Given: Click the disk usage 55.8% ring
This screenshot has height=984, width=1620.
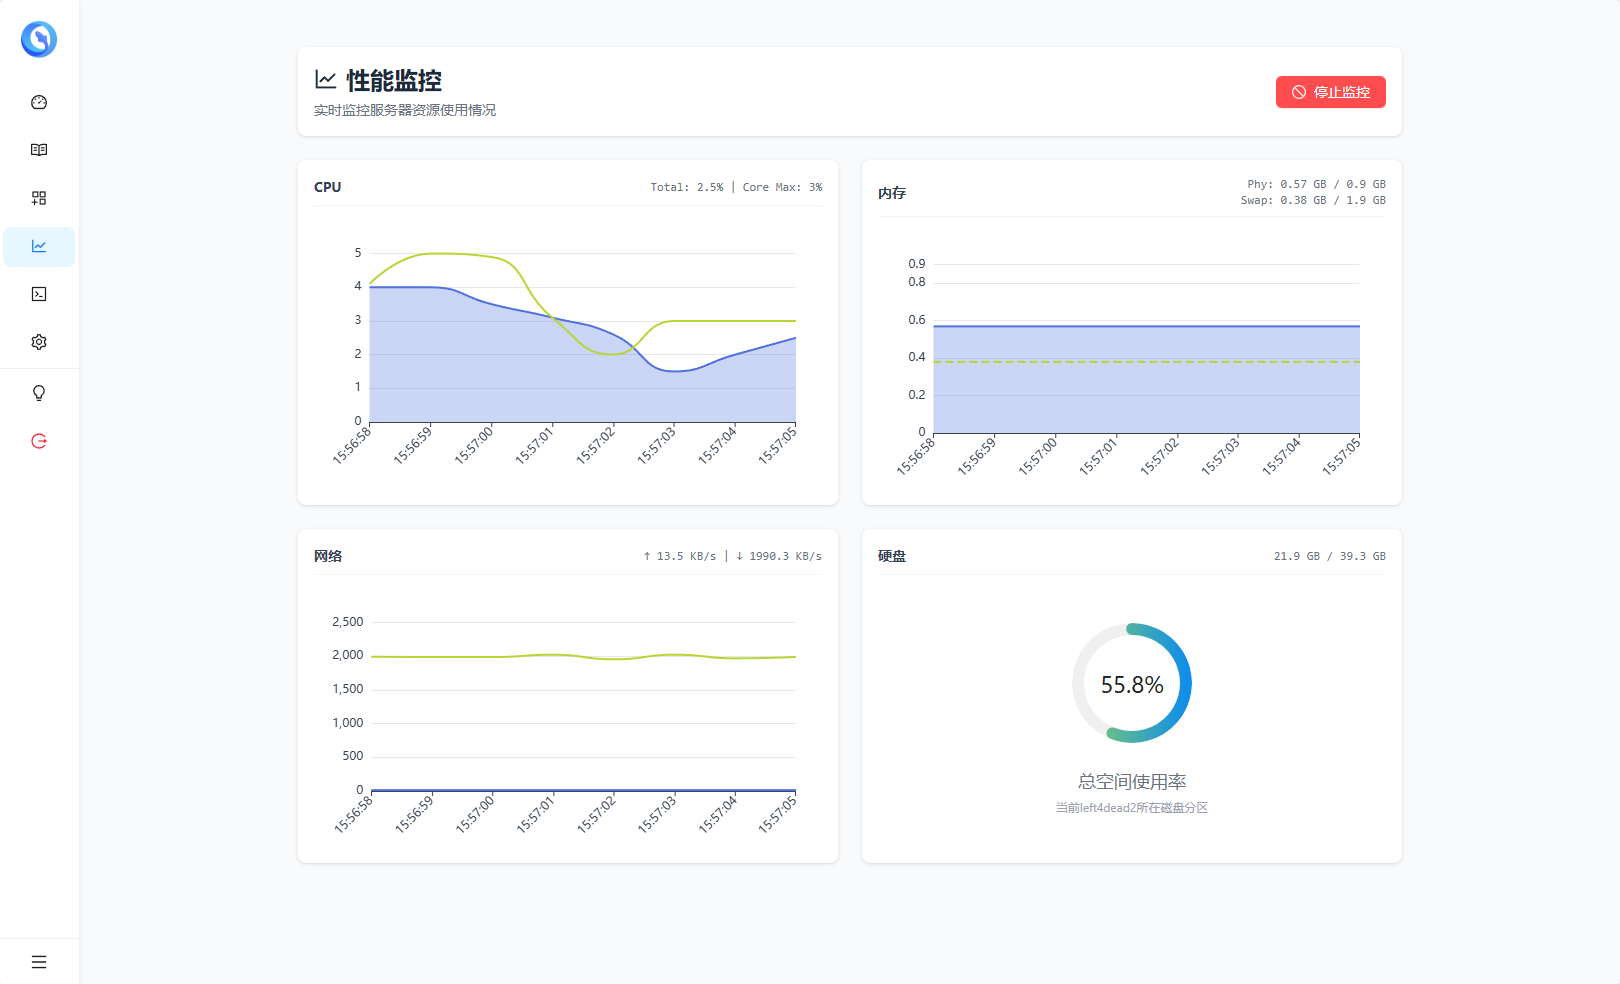Looking at the screenshot, I should 1132,684.
